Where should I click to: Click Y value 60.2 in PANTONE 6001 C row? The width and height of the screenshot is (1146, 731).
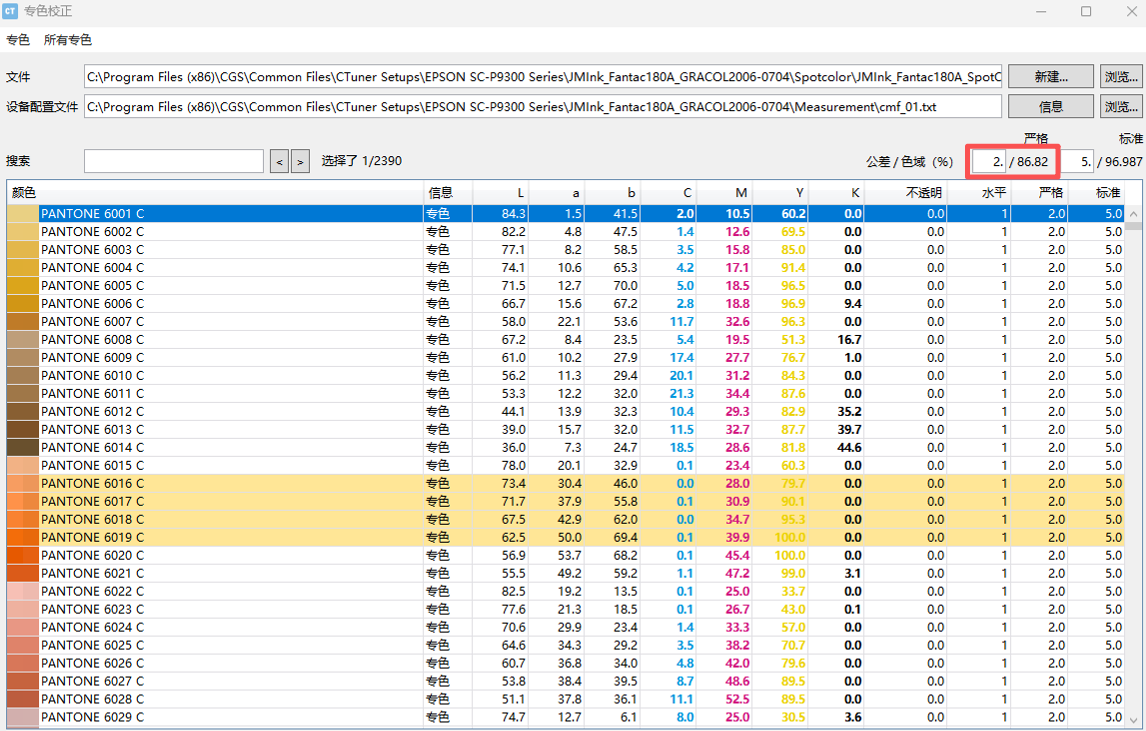(x=793, y=213)
